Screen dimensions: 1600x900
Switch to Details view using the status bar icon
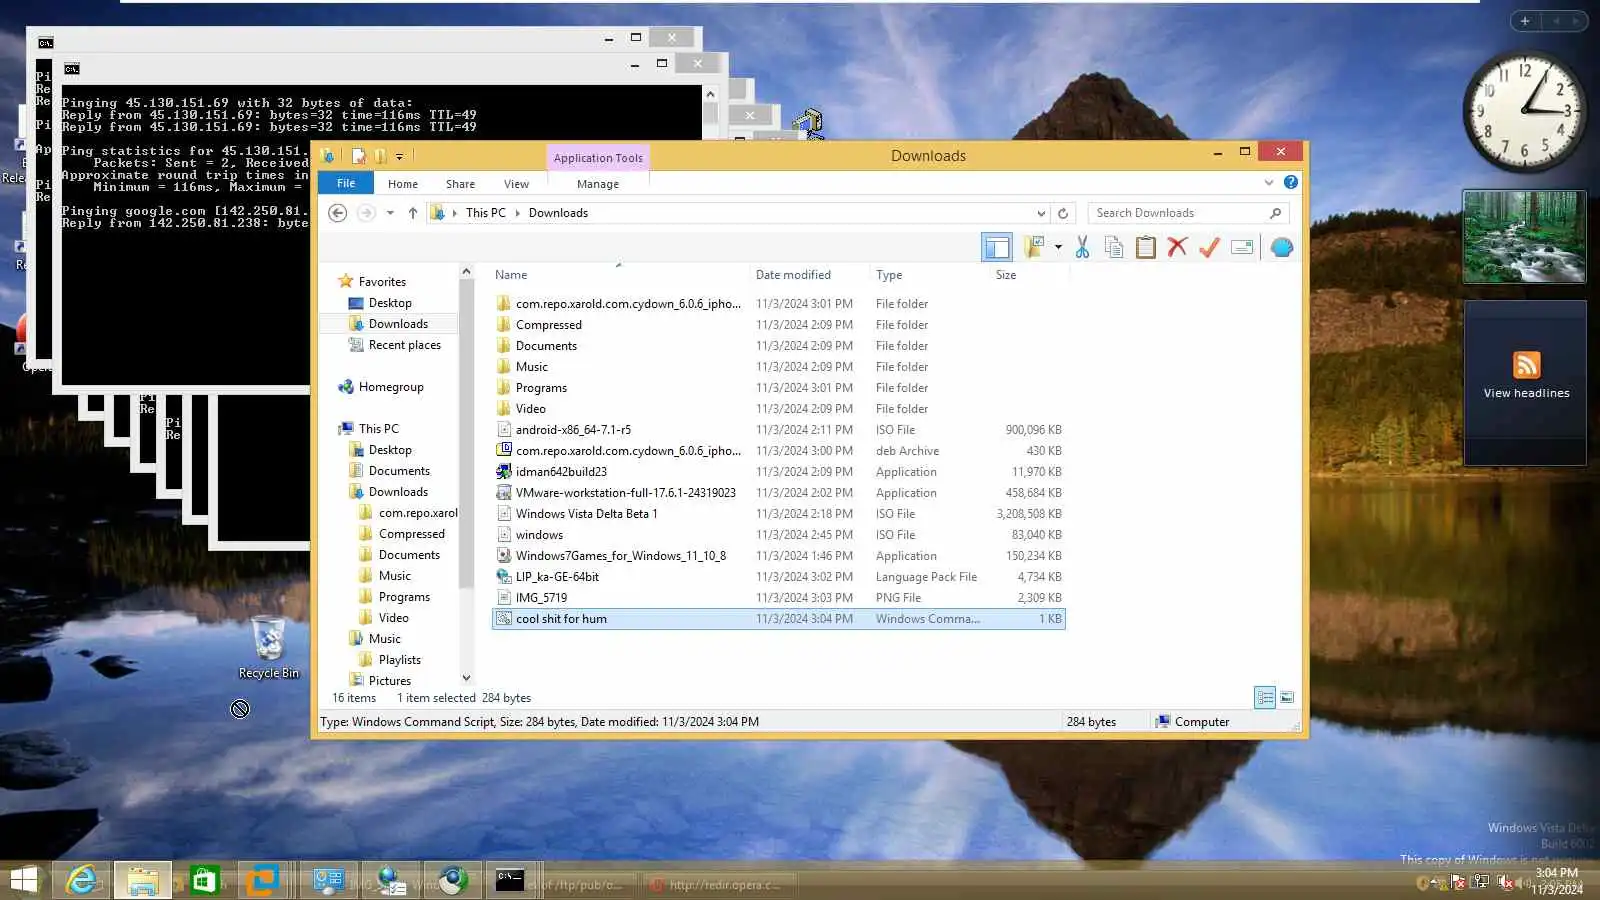pyautogui.click(x=1265, y=698)
